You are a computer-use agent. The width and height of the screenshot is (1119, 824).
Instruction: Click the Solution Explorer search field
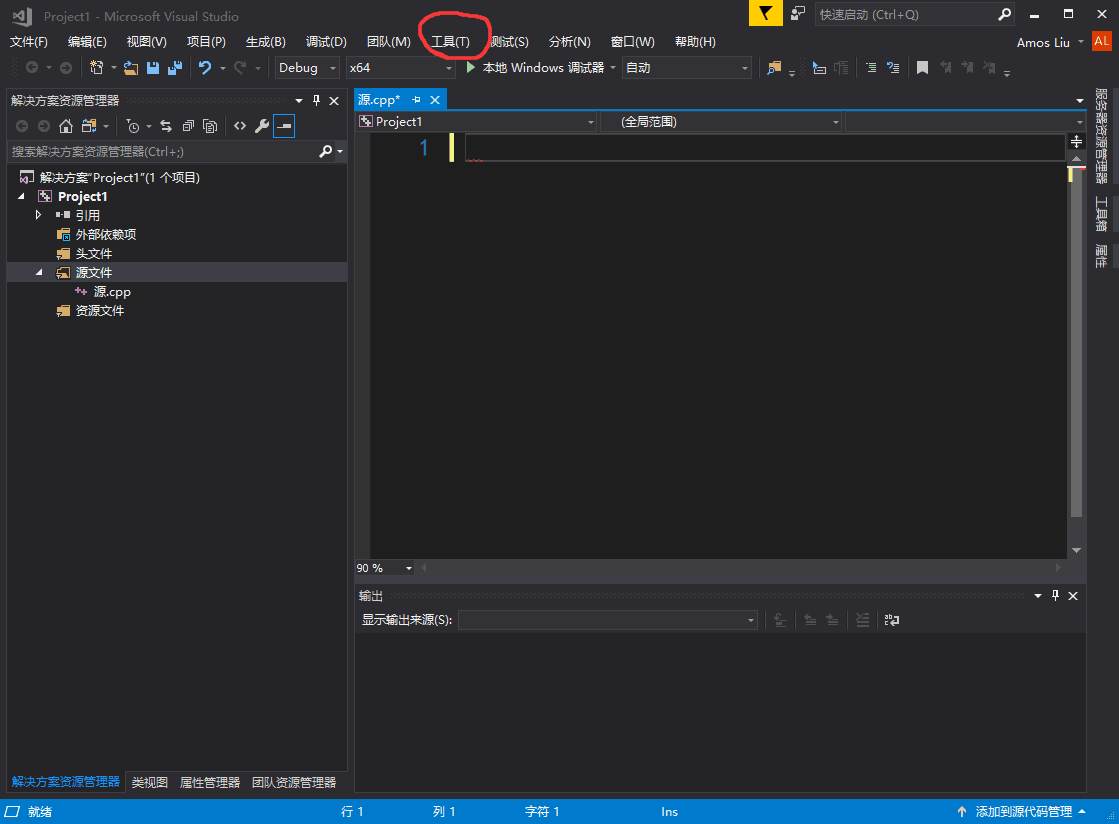click(x=162, y=151)
